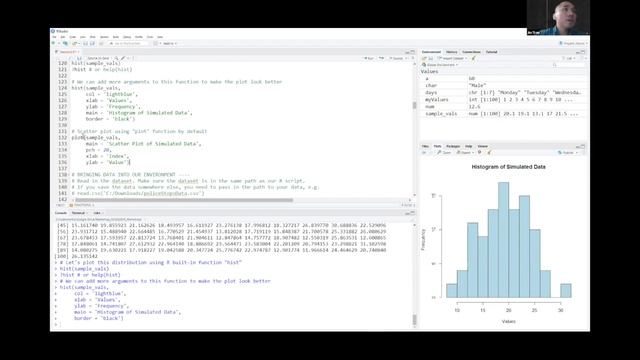Click the save workspace icon in Environment

pos(430,58)
